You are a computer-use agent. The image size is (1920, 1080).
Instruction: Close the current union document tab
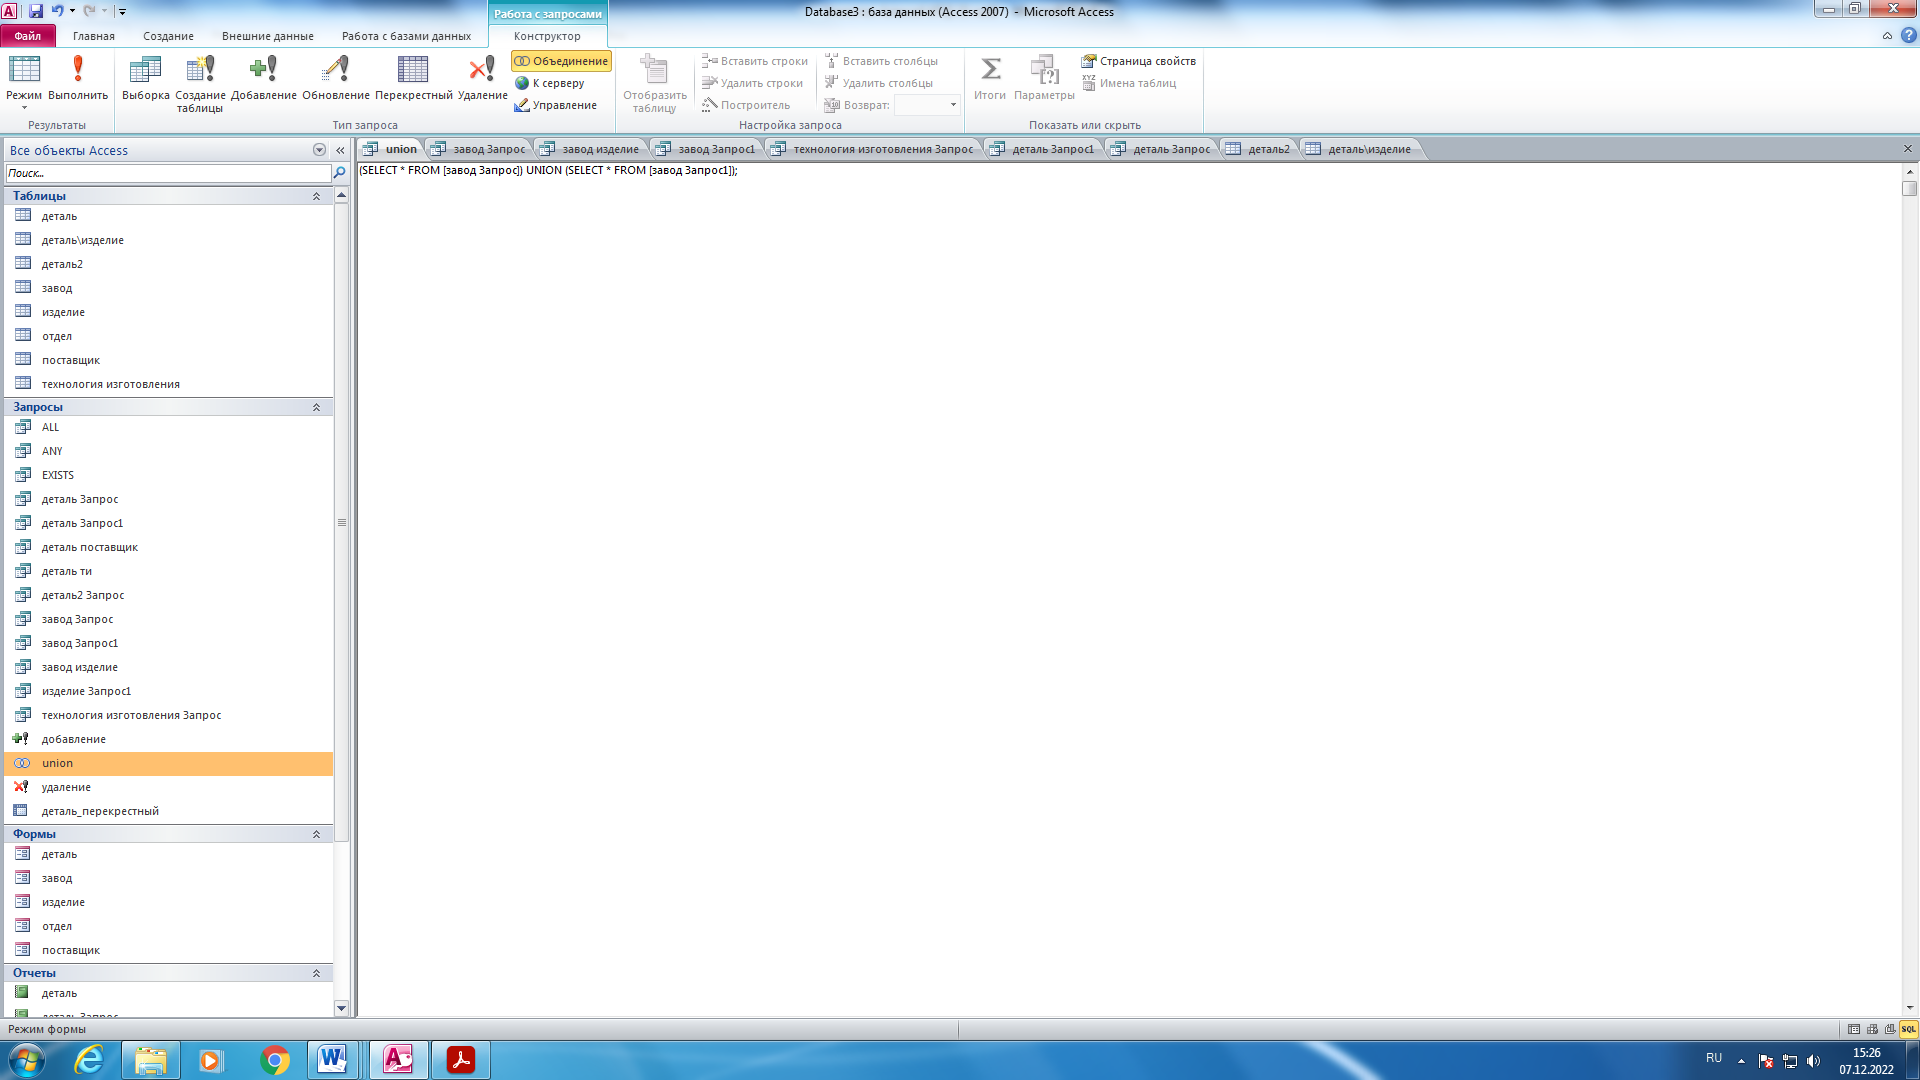point(1907,149)
